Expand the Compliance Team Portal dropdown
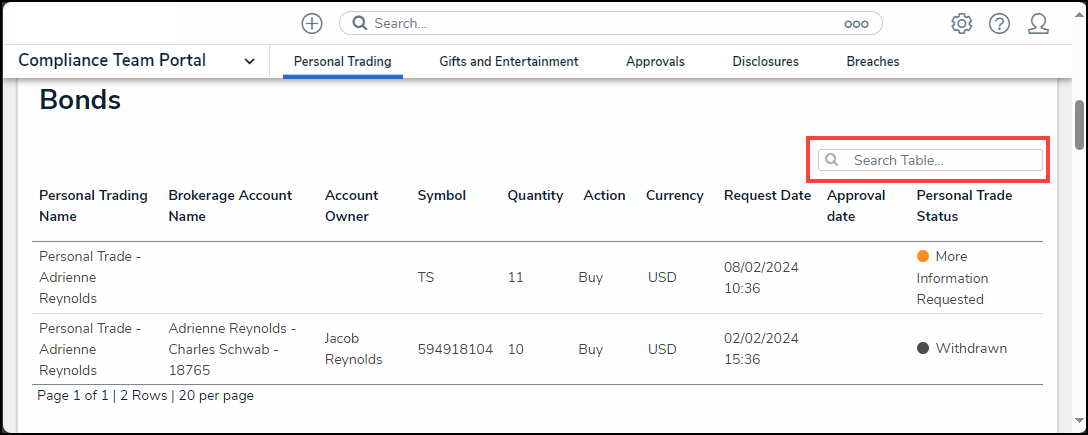The width and height of the screenshot is (1088, 435). pos(249,61)
